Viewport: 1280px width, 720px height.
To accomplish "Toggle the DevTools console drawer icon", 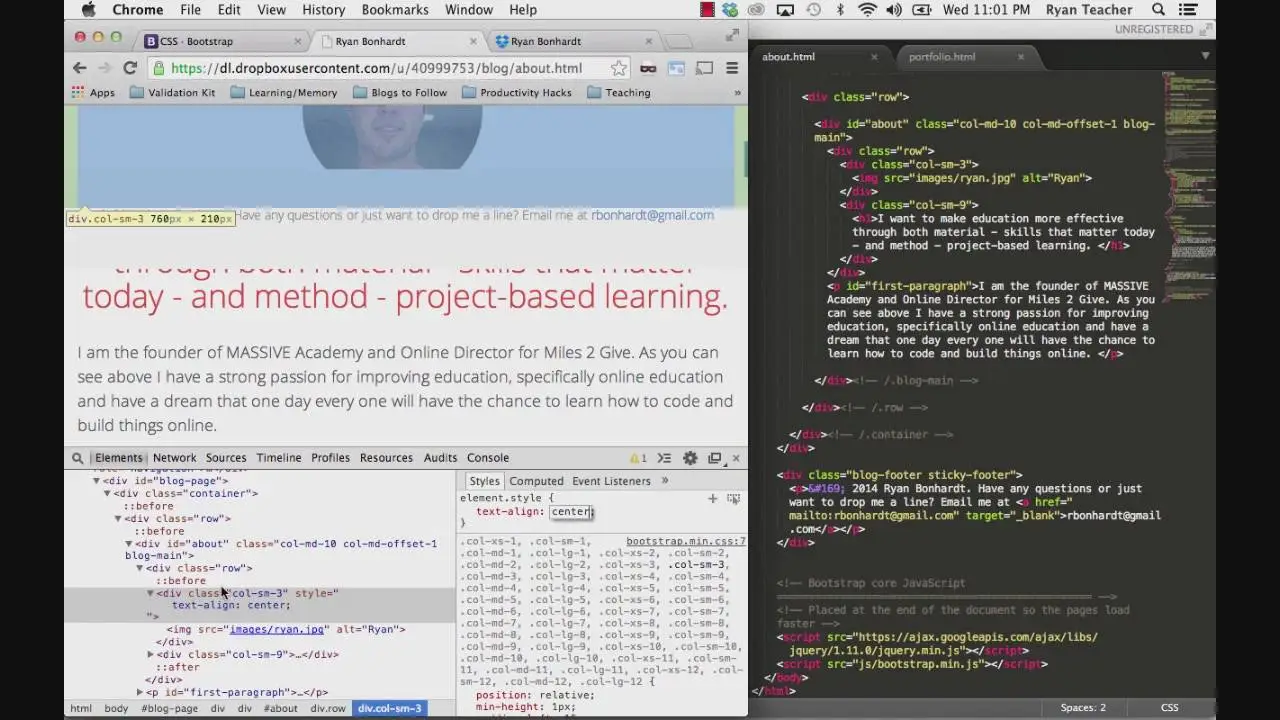I will pos(664,458).
